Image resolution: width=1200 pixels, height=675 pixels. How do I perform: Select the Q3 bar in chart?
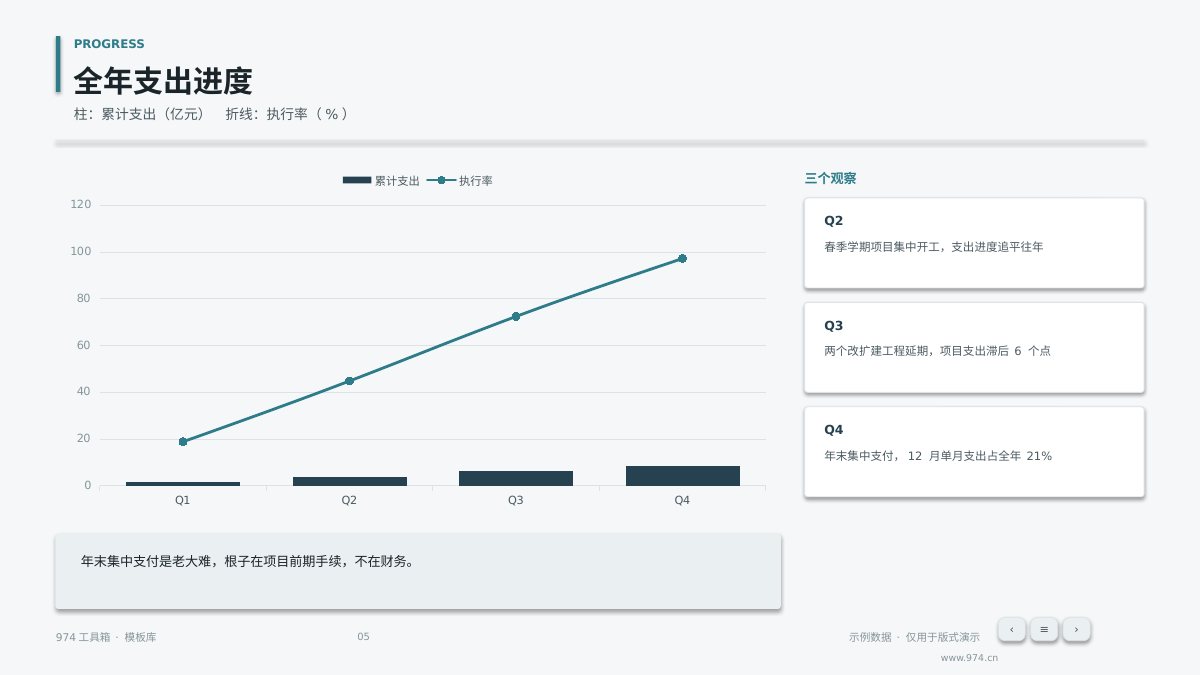click(x=516, y=478)
